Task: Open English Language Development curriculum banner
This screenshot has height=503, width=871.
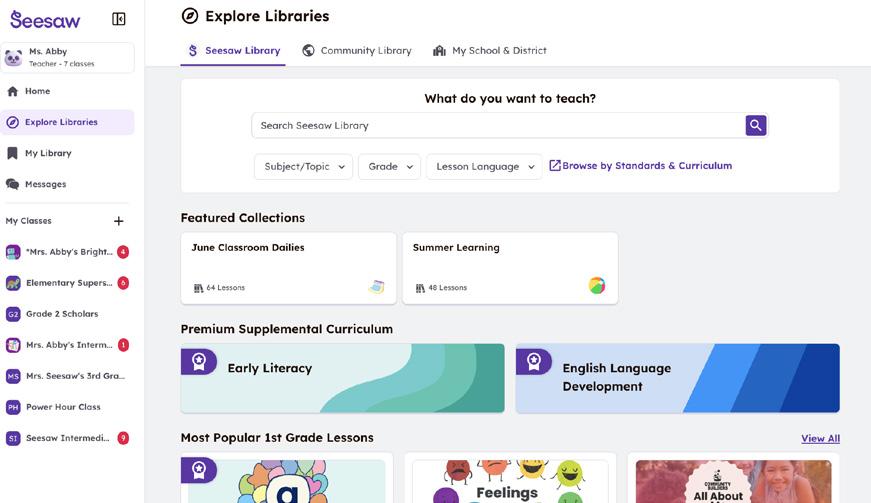Action: point(678,378)
